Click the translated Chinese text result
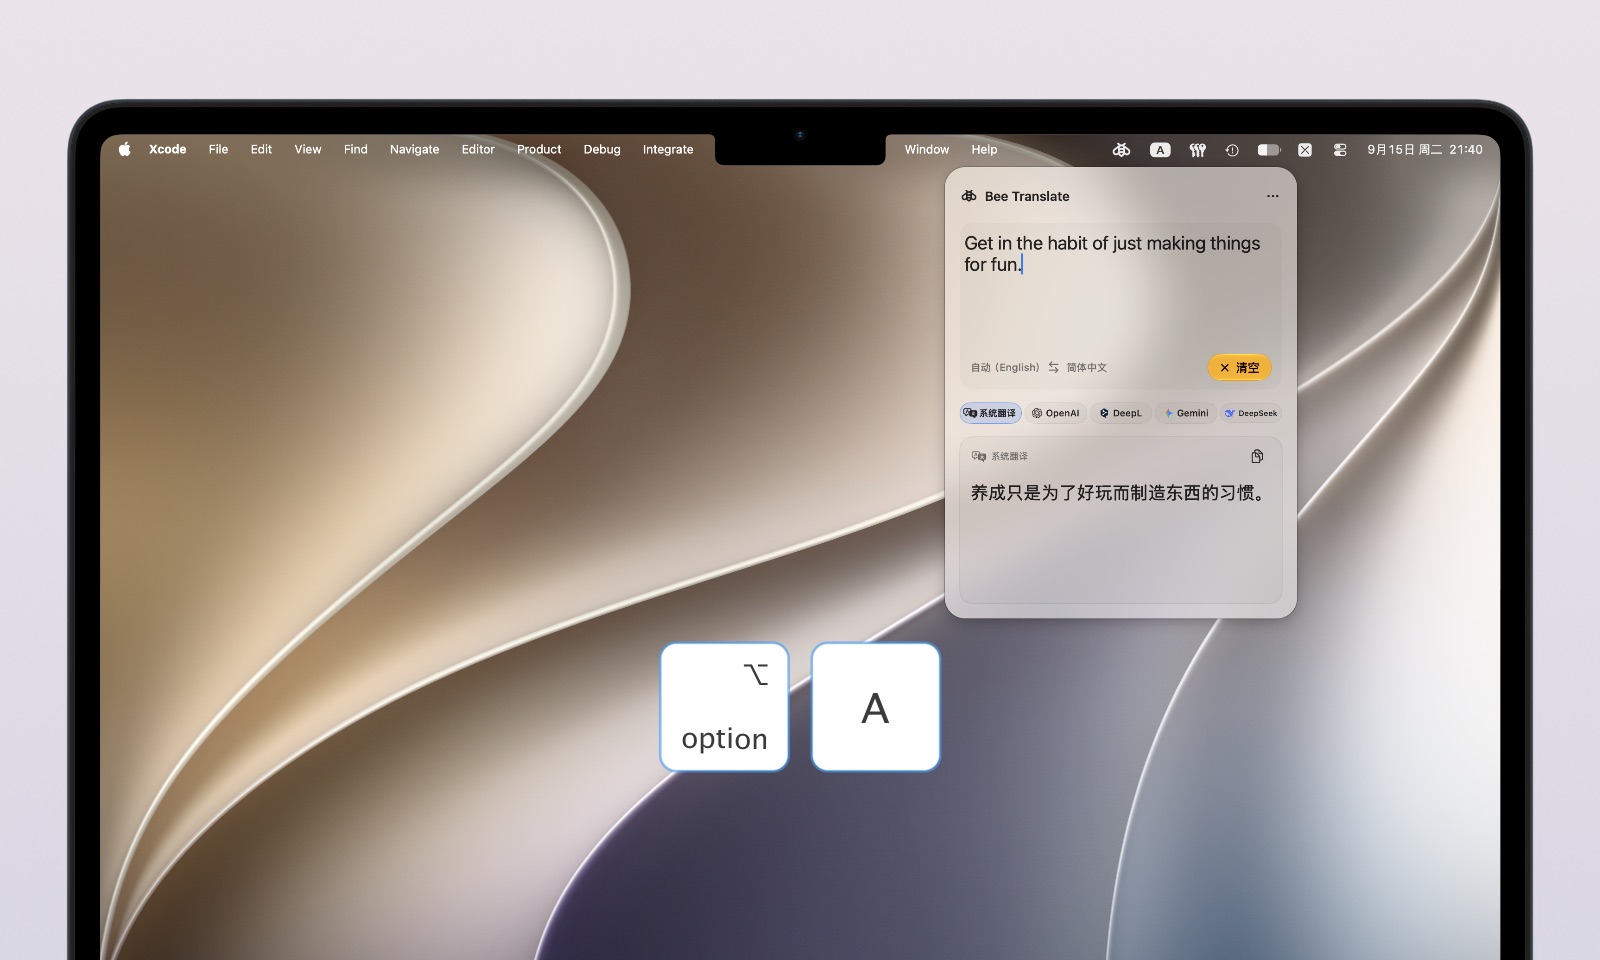This screenshot has width=1600, height=960. pyautogui.click(x=1118, y=493)
